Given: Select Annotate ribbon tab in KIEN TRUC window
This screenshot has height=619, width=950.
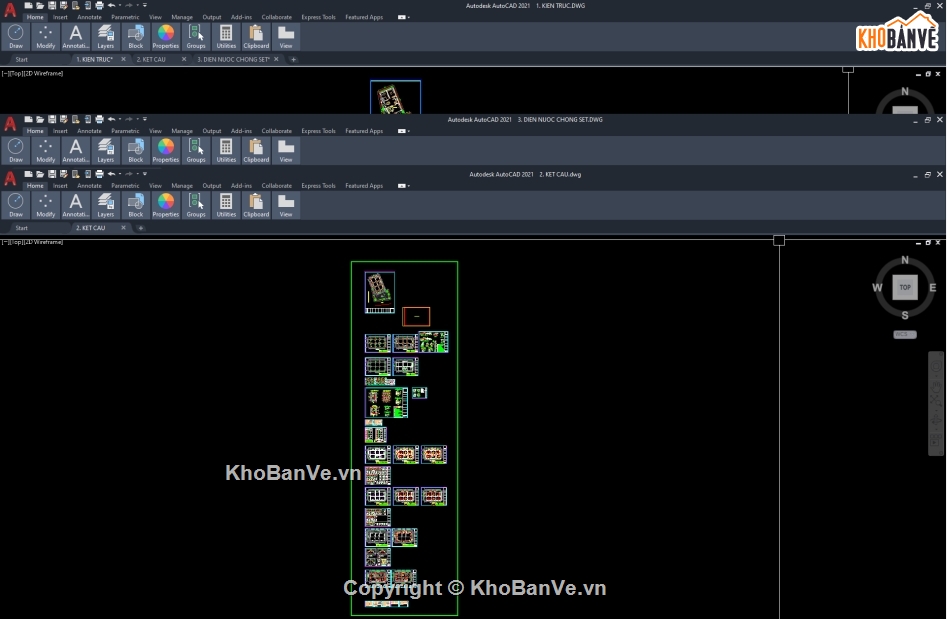Looking at the screenshot, I should point(89,17).
